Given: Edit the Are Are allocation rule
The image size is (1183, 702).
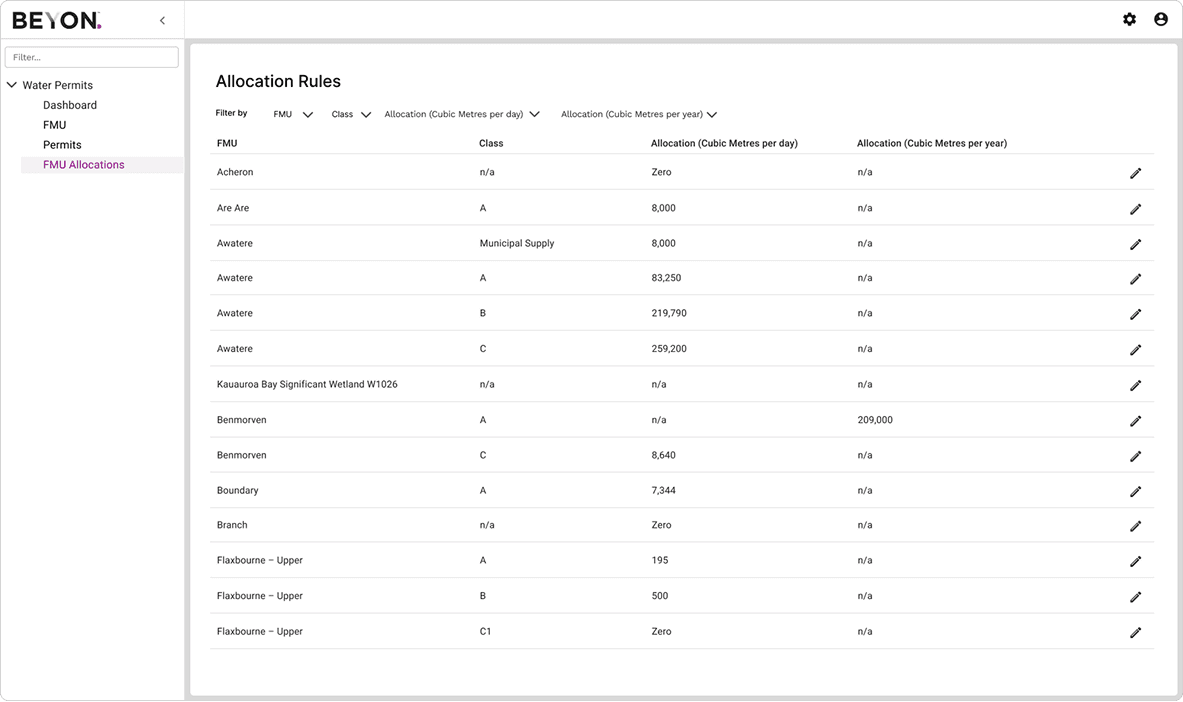Looking at the screenshot, I should click(1135, 208).
